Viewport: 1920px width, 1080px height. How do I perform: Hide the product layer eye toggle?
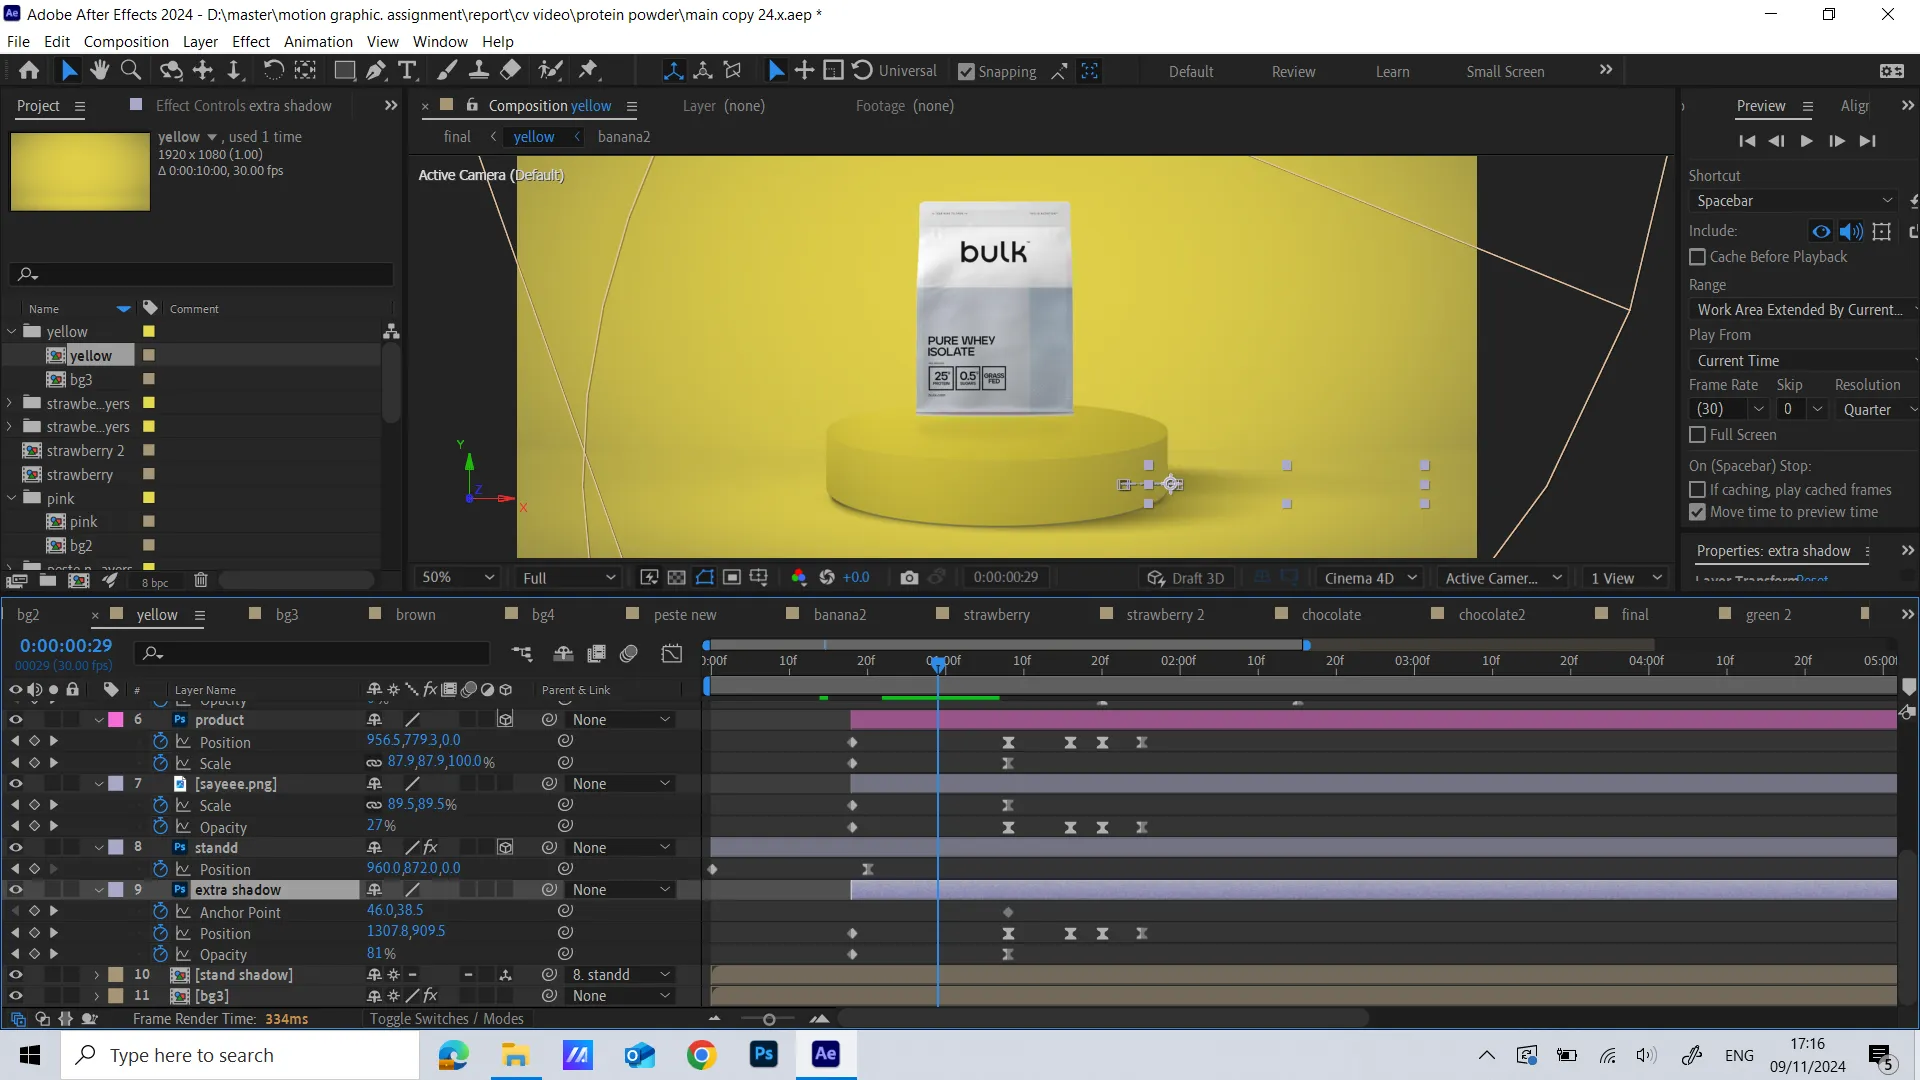16,720
